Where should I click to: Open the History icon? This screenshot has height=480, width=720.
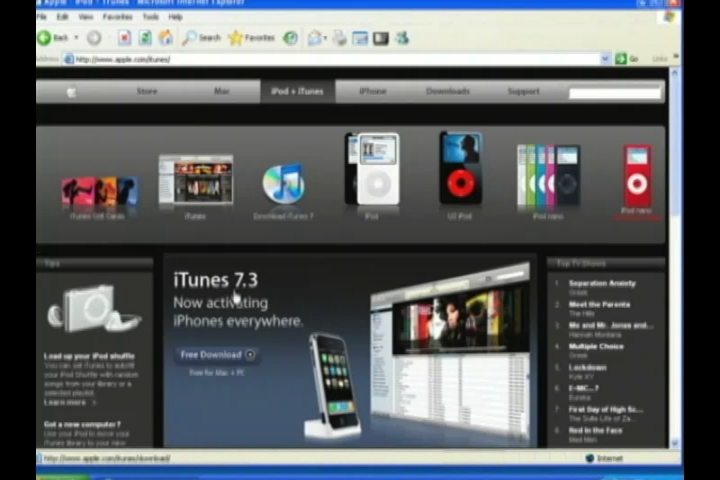[x=290, y=38]
